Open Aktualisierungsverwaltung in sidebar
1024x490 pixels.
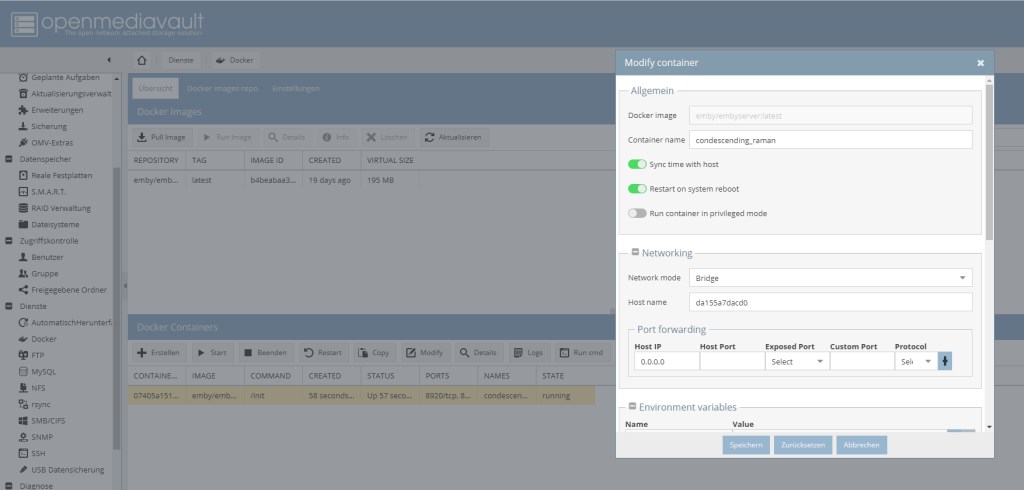click(x=65, y=93)
